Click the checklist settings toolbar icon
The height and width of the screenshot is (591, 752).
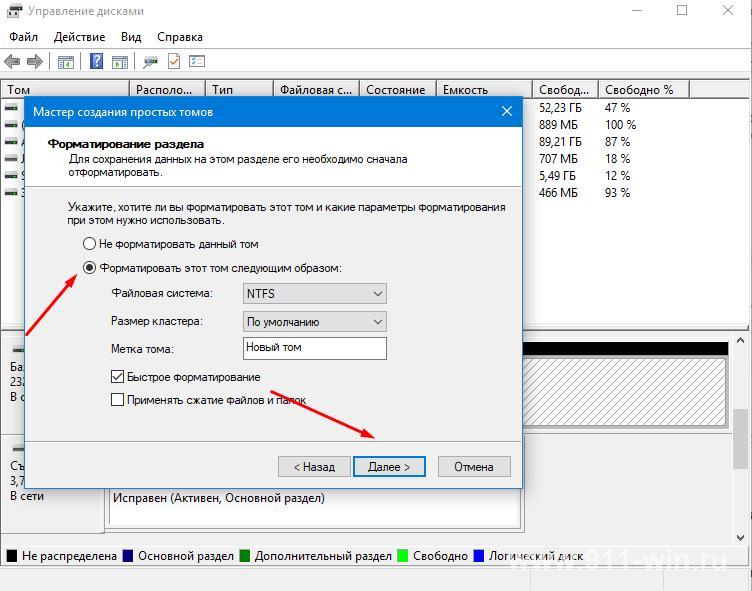[197, 61]
